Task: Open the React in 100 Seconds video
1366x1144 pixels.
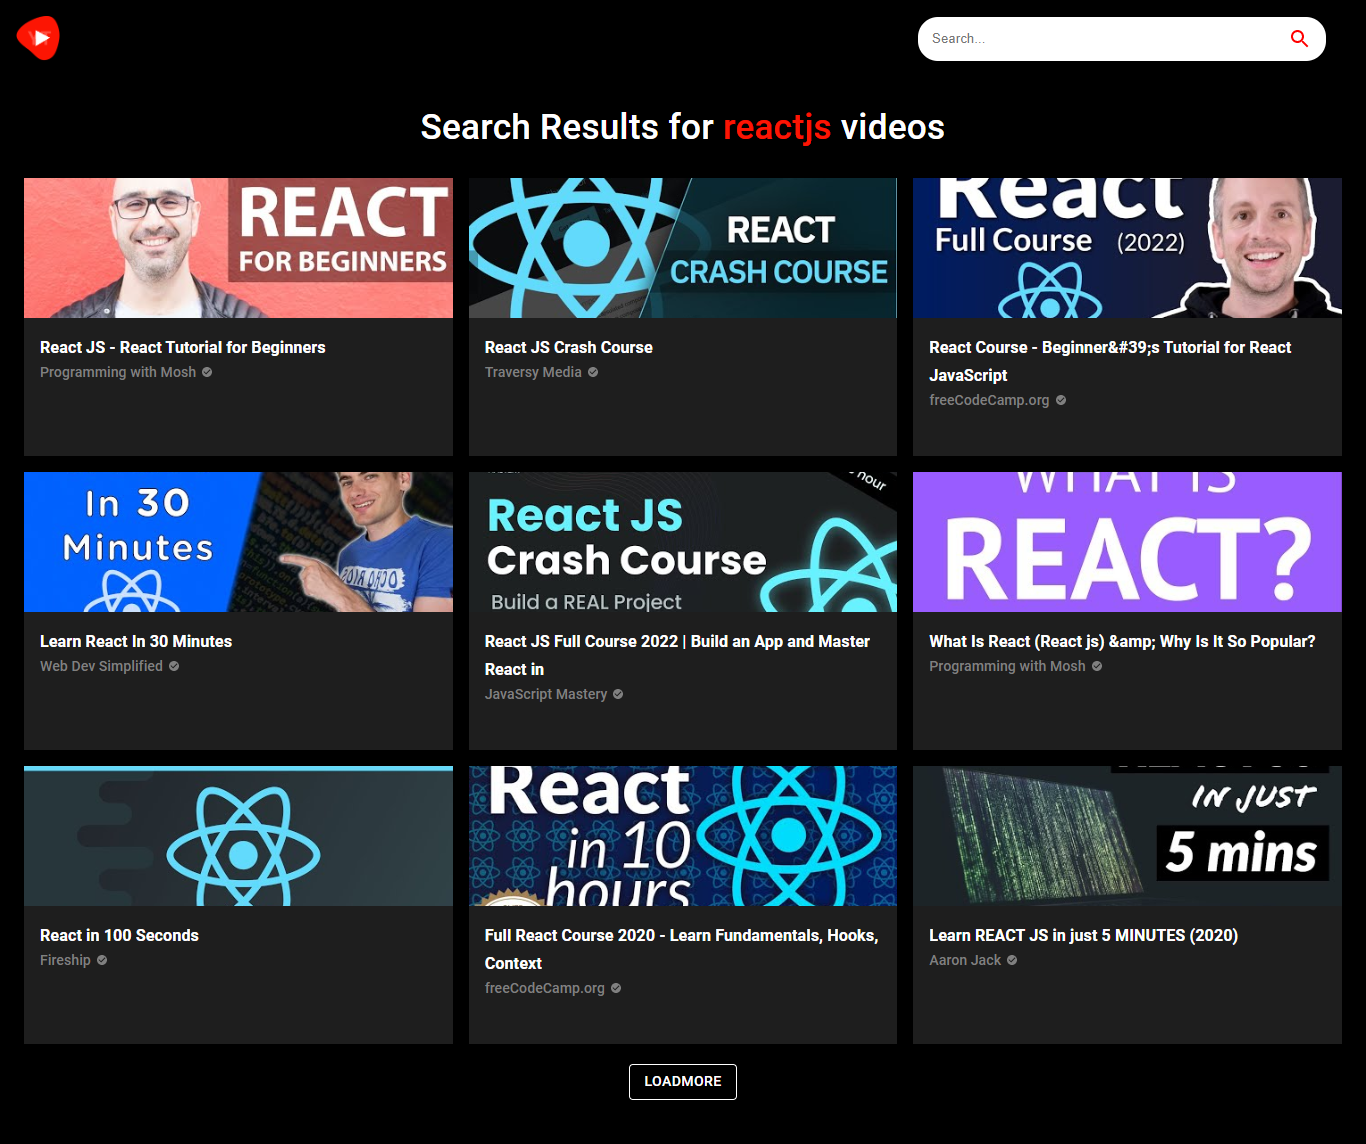Action: [118, 935]
